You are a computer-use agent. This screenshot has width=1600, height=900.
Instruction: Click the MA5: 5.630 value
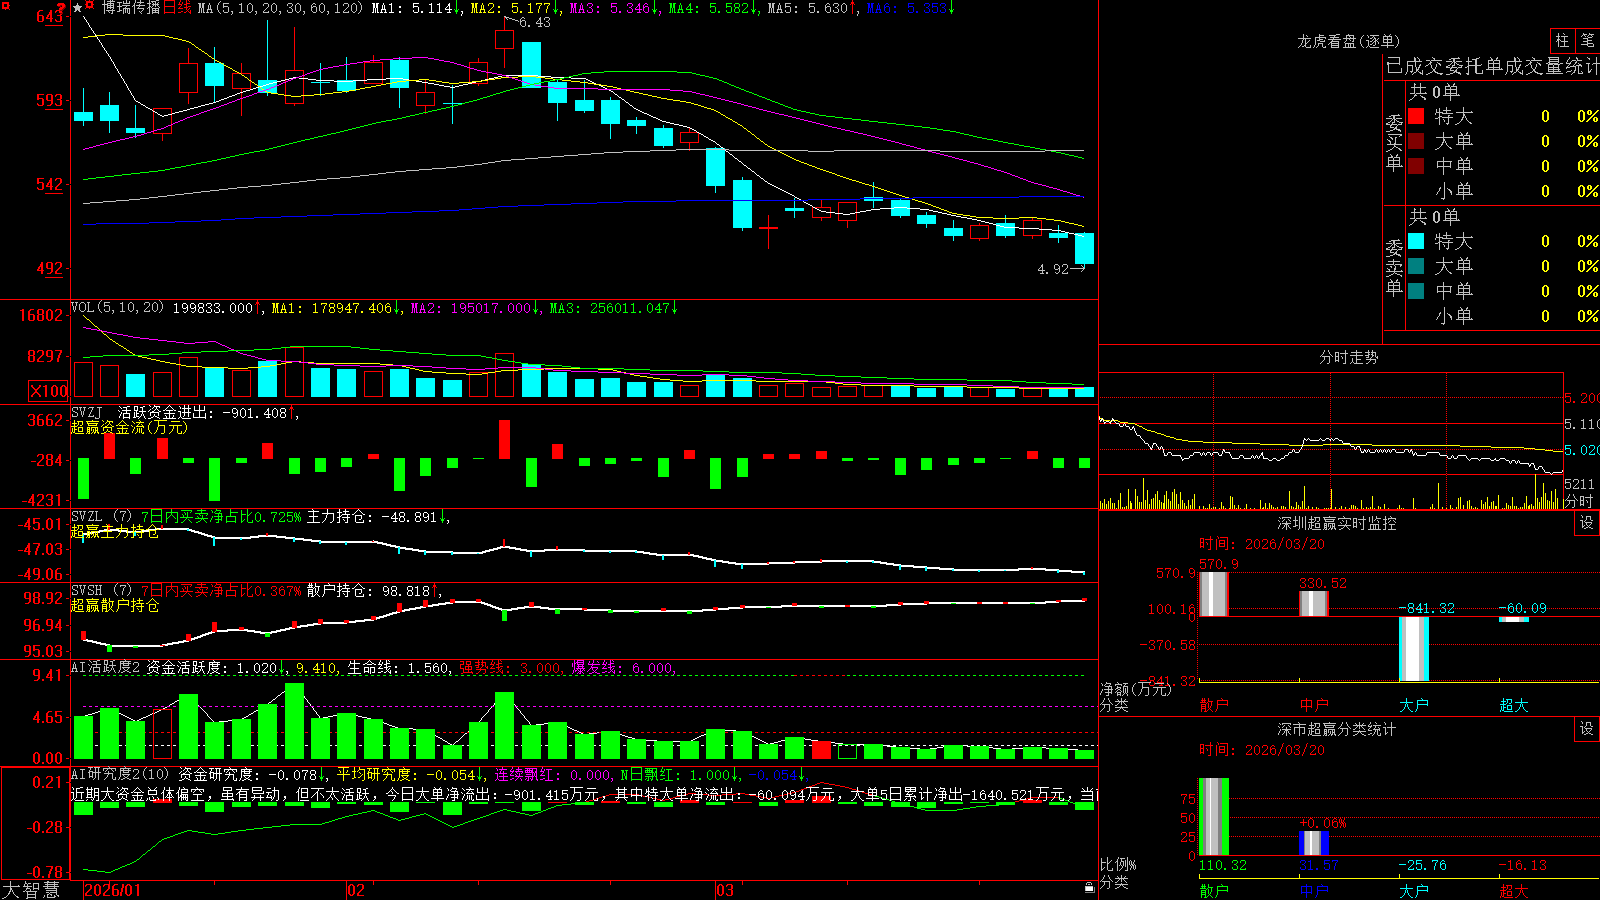(812, 8)
